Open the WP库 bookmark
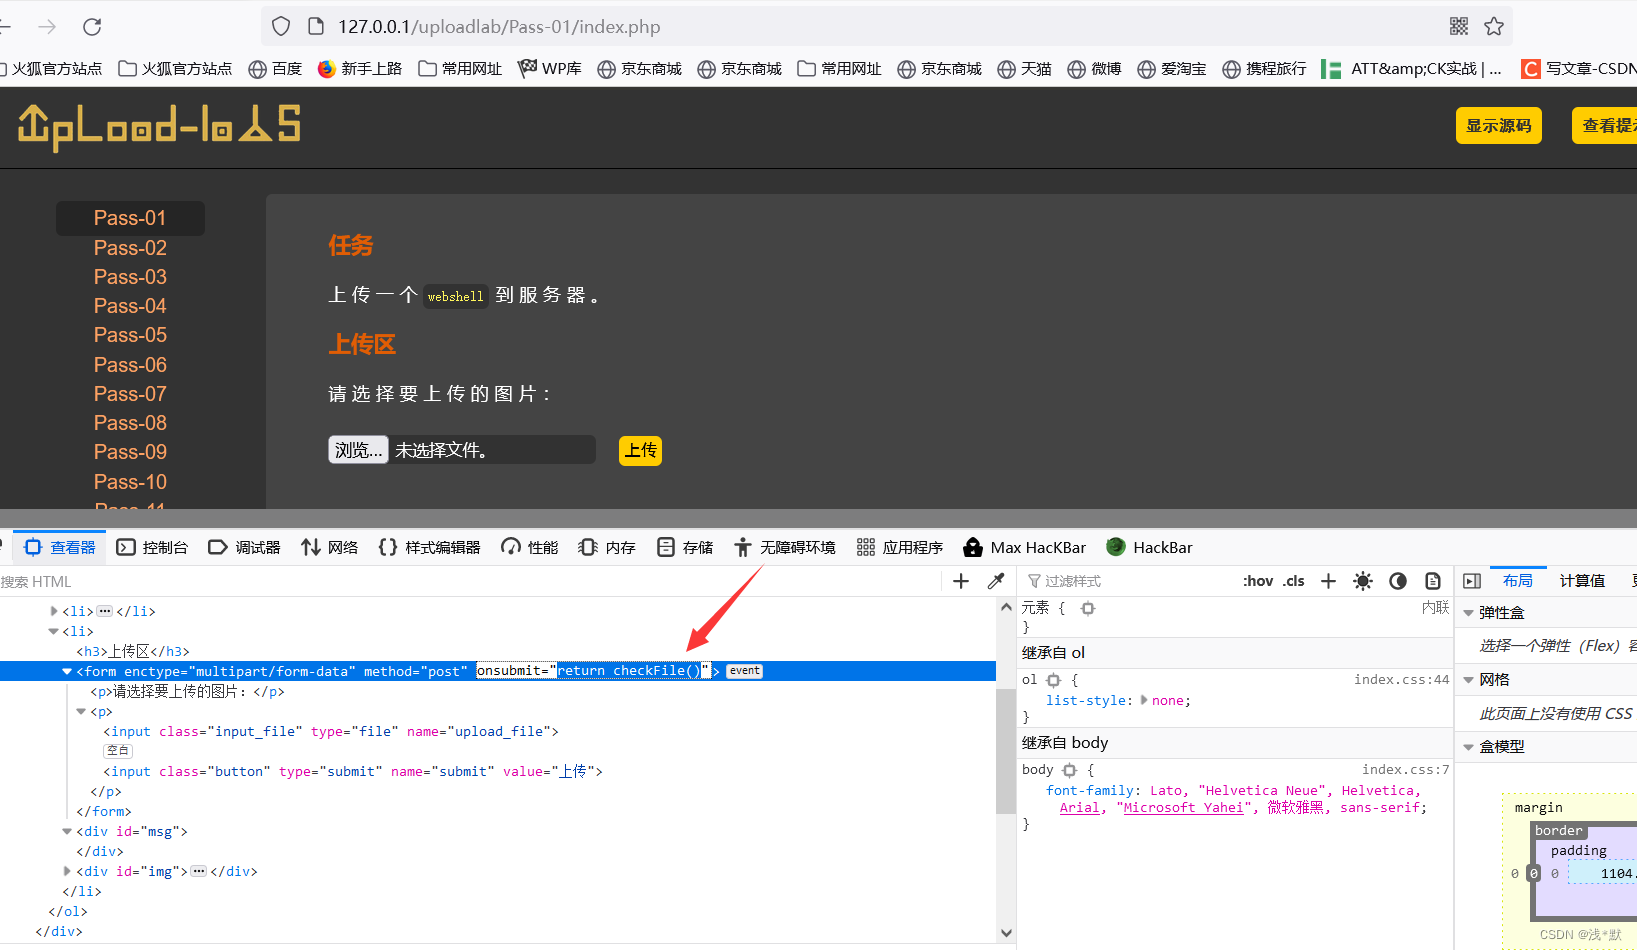 coord(550,69)
